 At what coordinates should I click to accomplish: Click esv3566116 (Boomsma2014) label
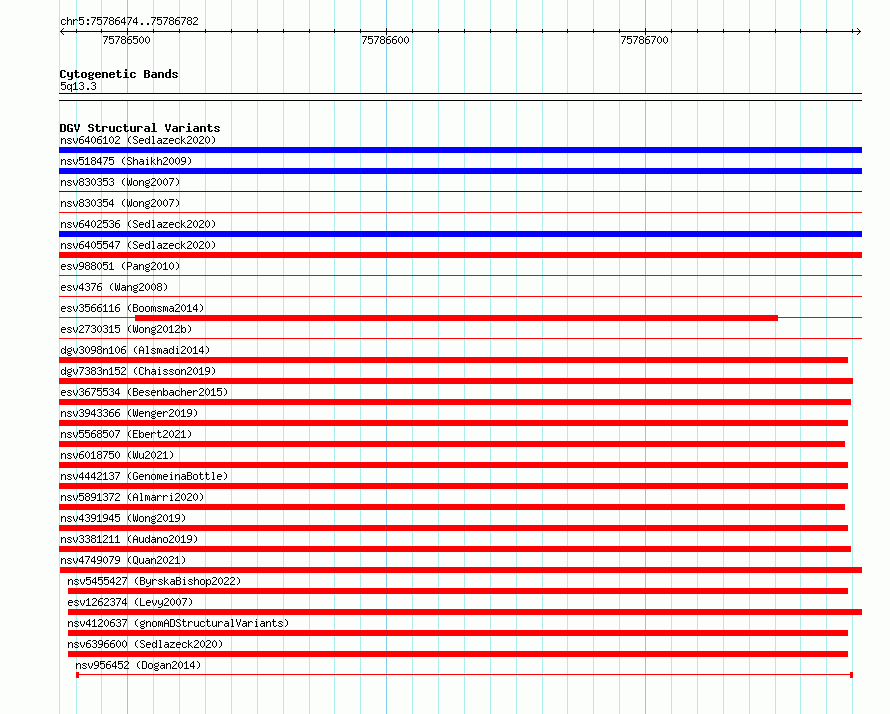click(132, 308)
